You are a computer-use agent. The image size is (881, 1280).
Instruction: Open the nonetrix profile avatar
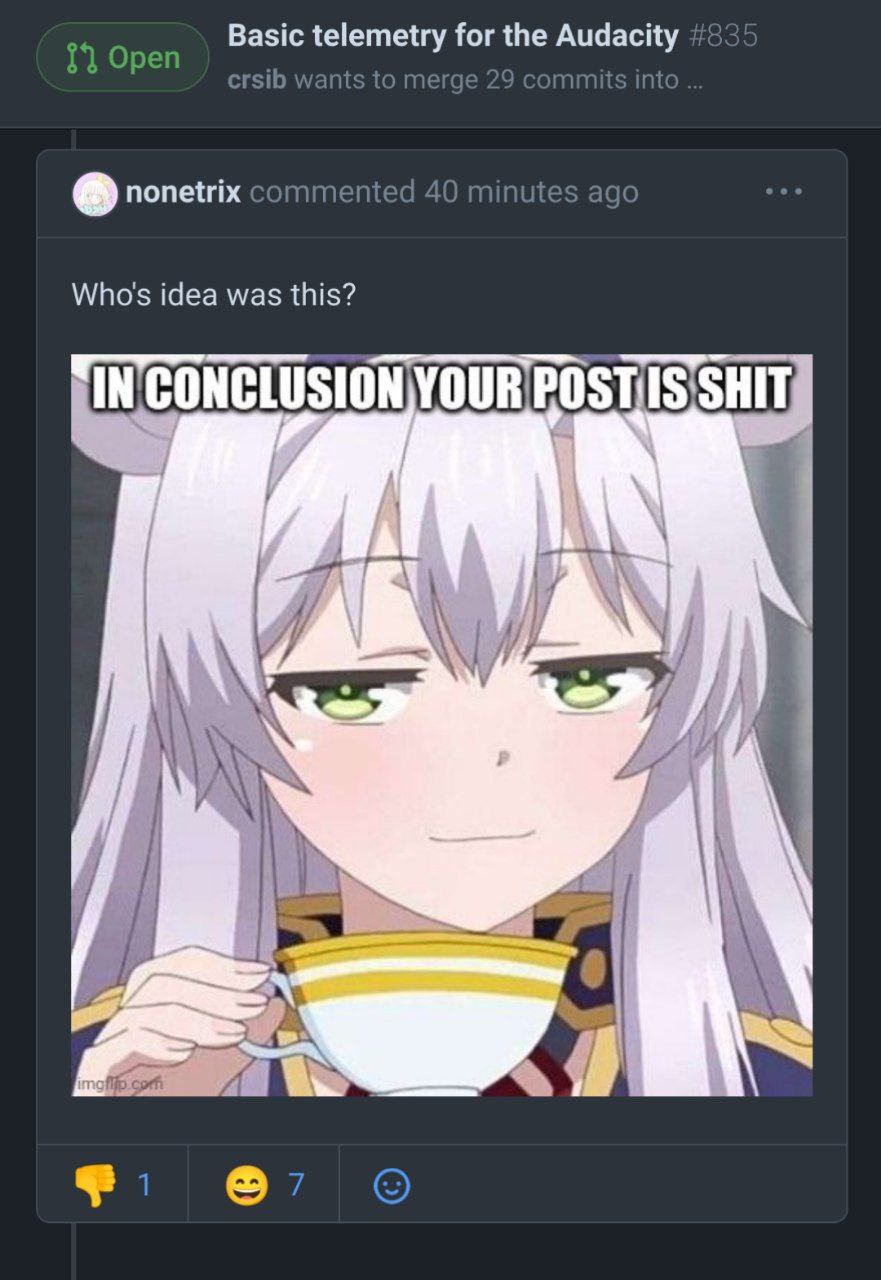tap(95, 193)
